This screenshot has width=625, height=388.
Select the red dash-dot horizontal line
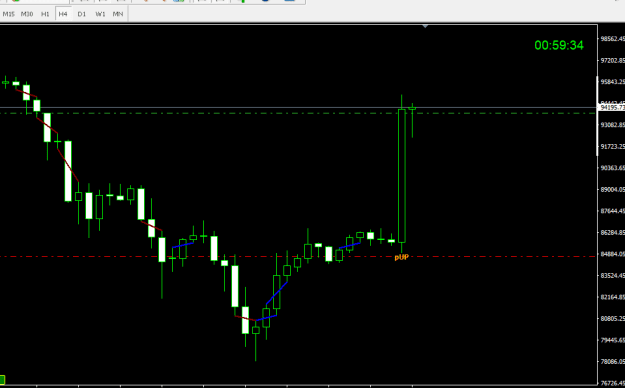(x=298, y=256)
